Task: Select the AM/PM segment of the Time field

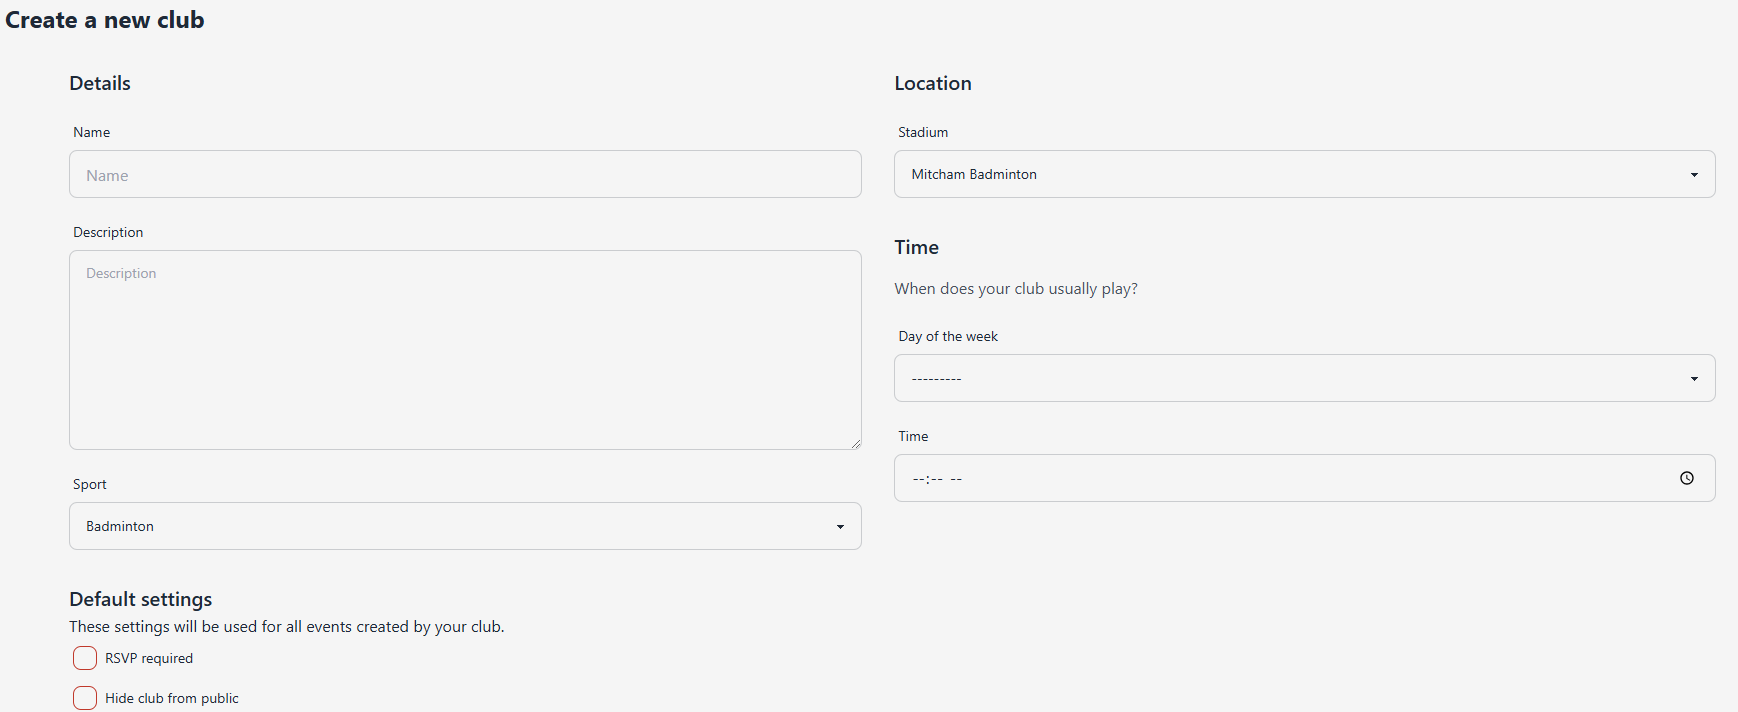Action: (x=956, y=479)
